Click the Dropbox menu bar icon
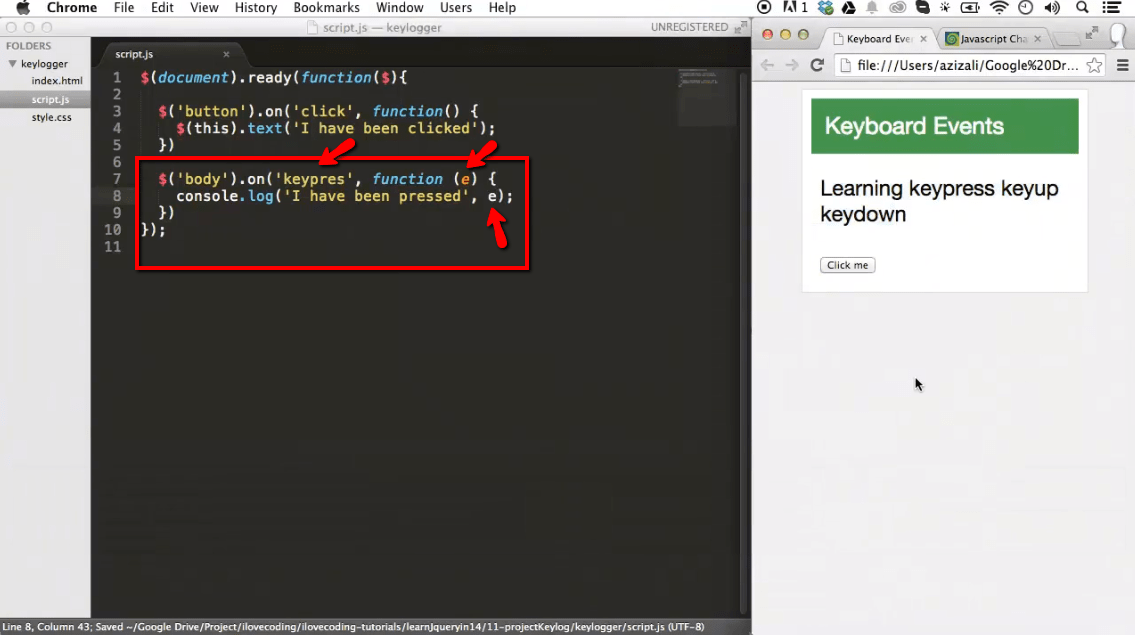The image size is (1135, 635). point(825,7)
